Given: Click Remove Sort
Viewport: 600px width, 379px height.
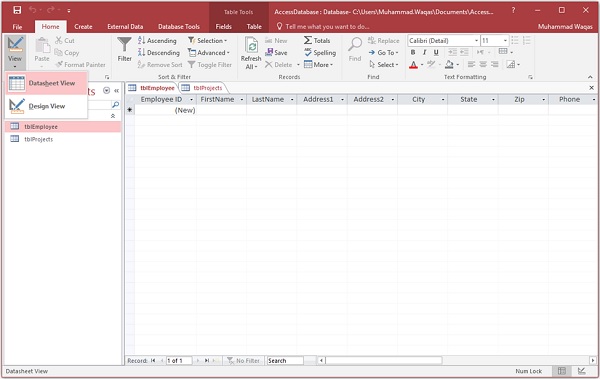Looking at the screenshot, I should [x=160, y=65].
